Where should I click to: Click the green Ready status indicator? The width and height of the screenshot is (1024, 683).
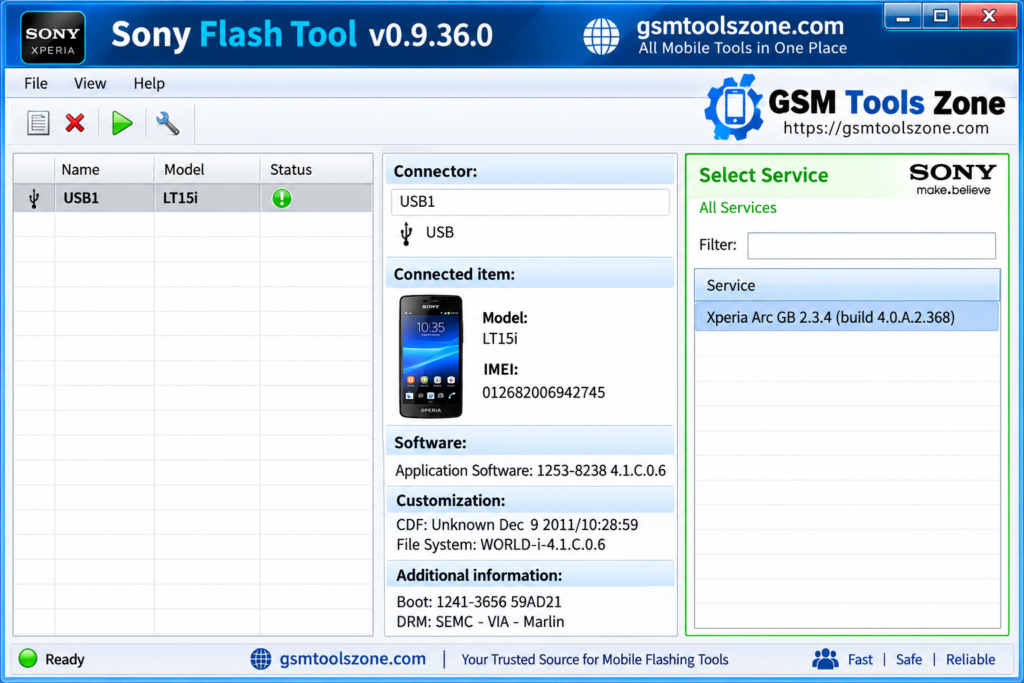[28, 658]
